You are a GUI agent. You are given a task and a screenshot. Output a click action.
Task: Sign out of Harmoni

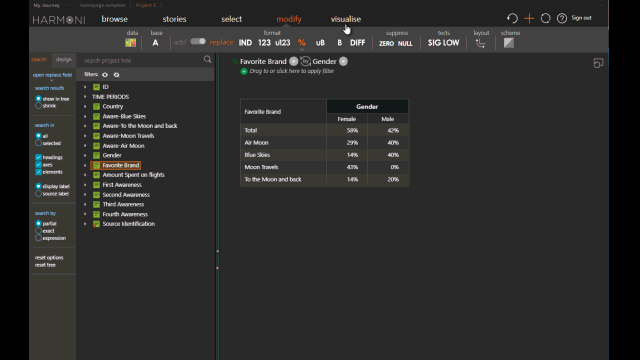pyautogui.click(x=581, y=18)
